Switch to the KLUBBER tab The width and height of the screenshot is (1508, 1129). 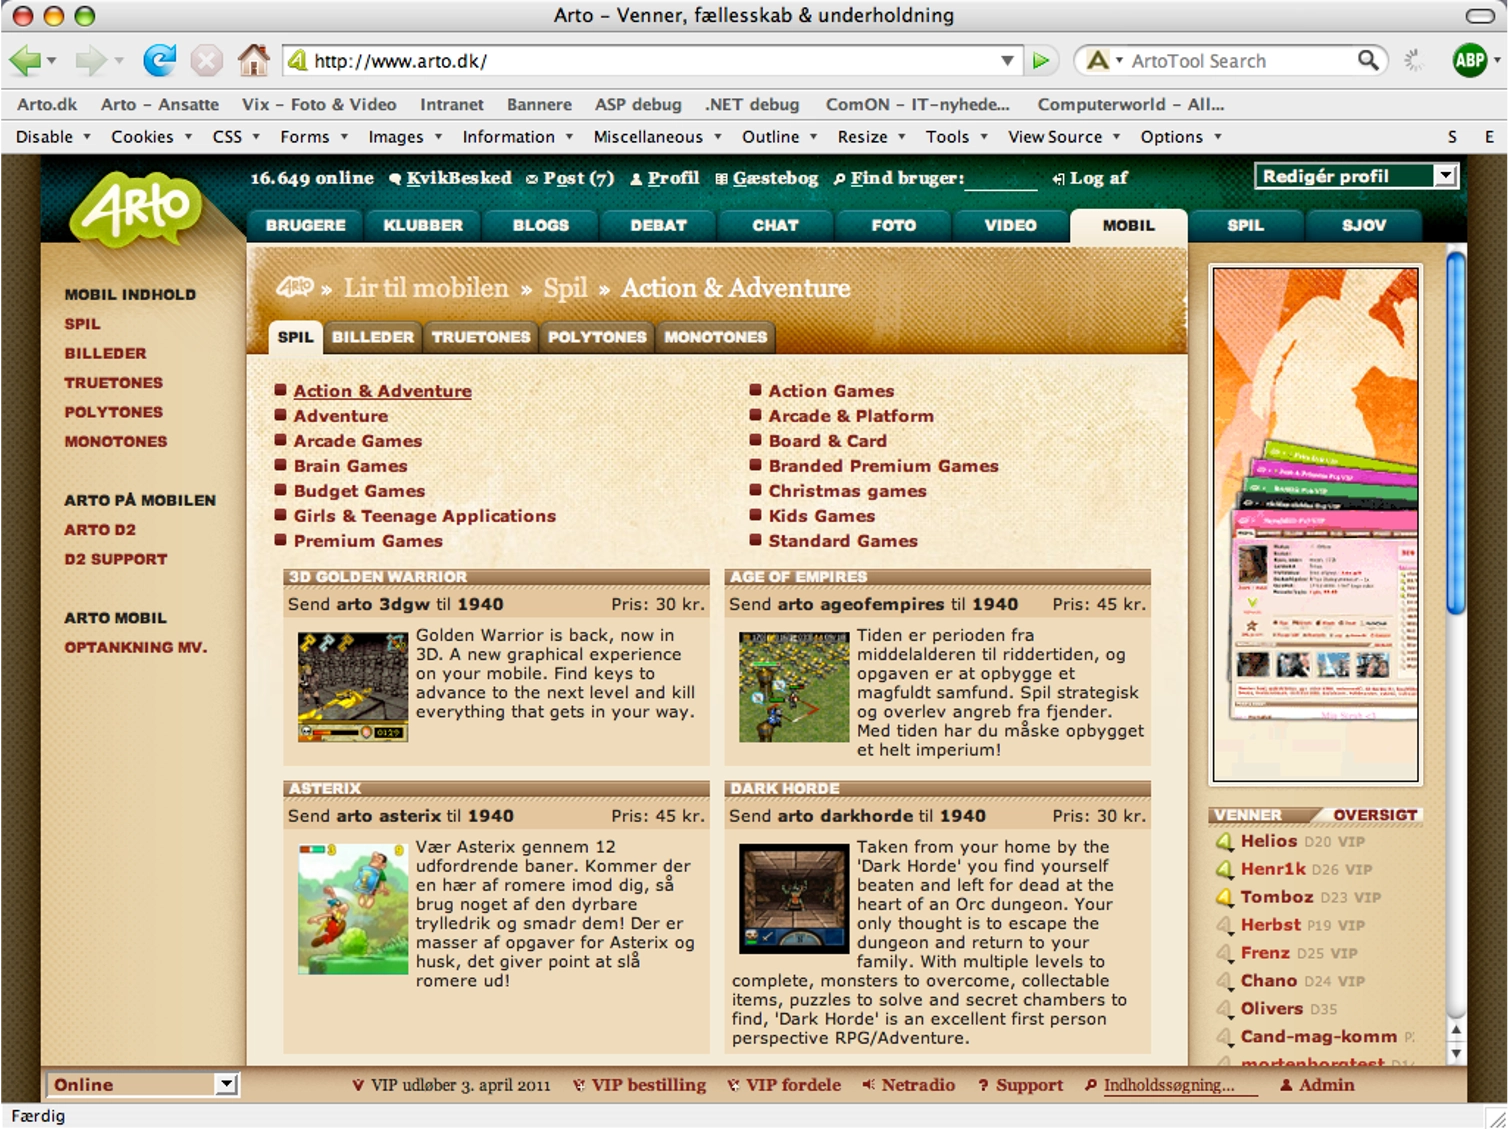[x=423, y=226]
